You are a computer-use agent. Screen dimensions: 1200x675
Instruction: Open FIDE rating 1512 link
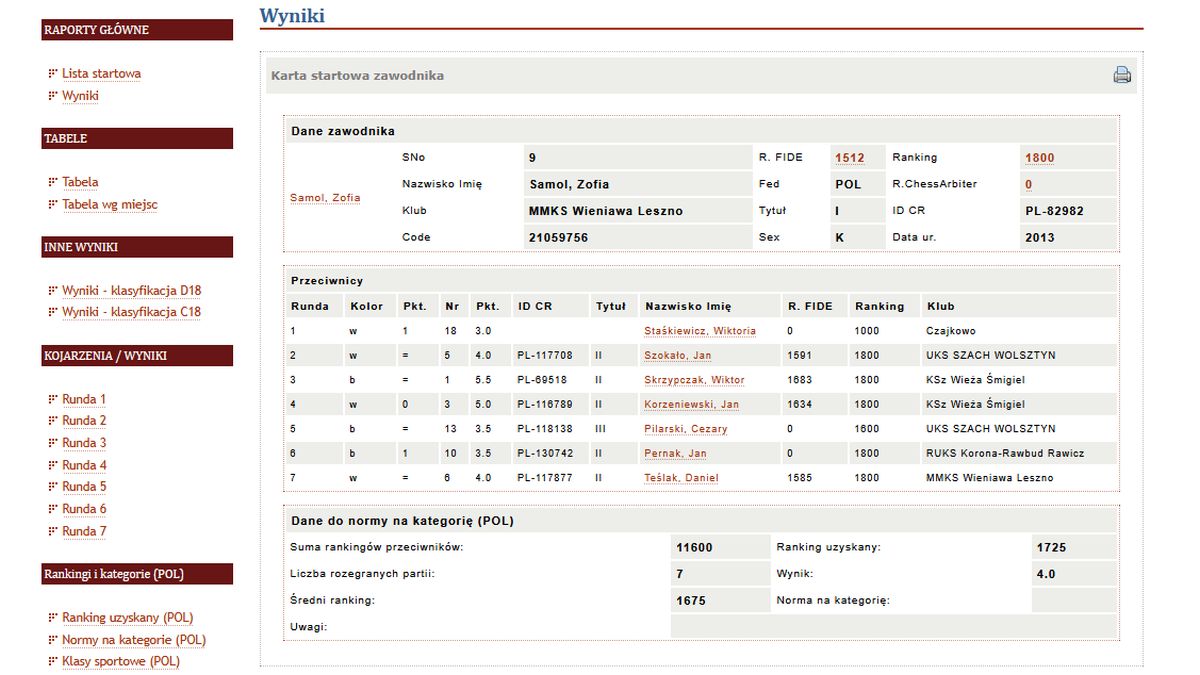pyautogui.click(x=849, y=158)
